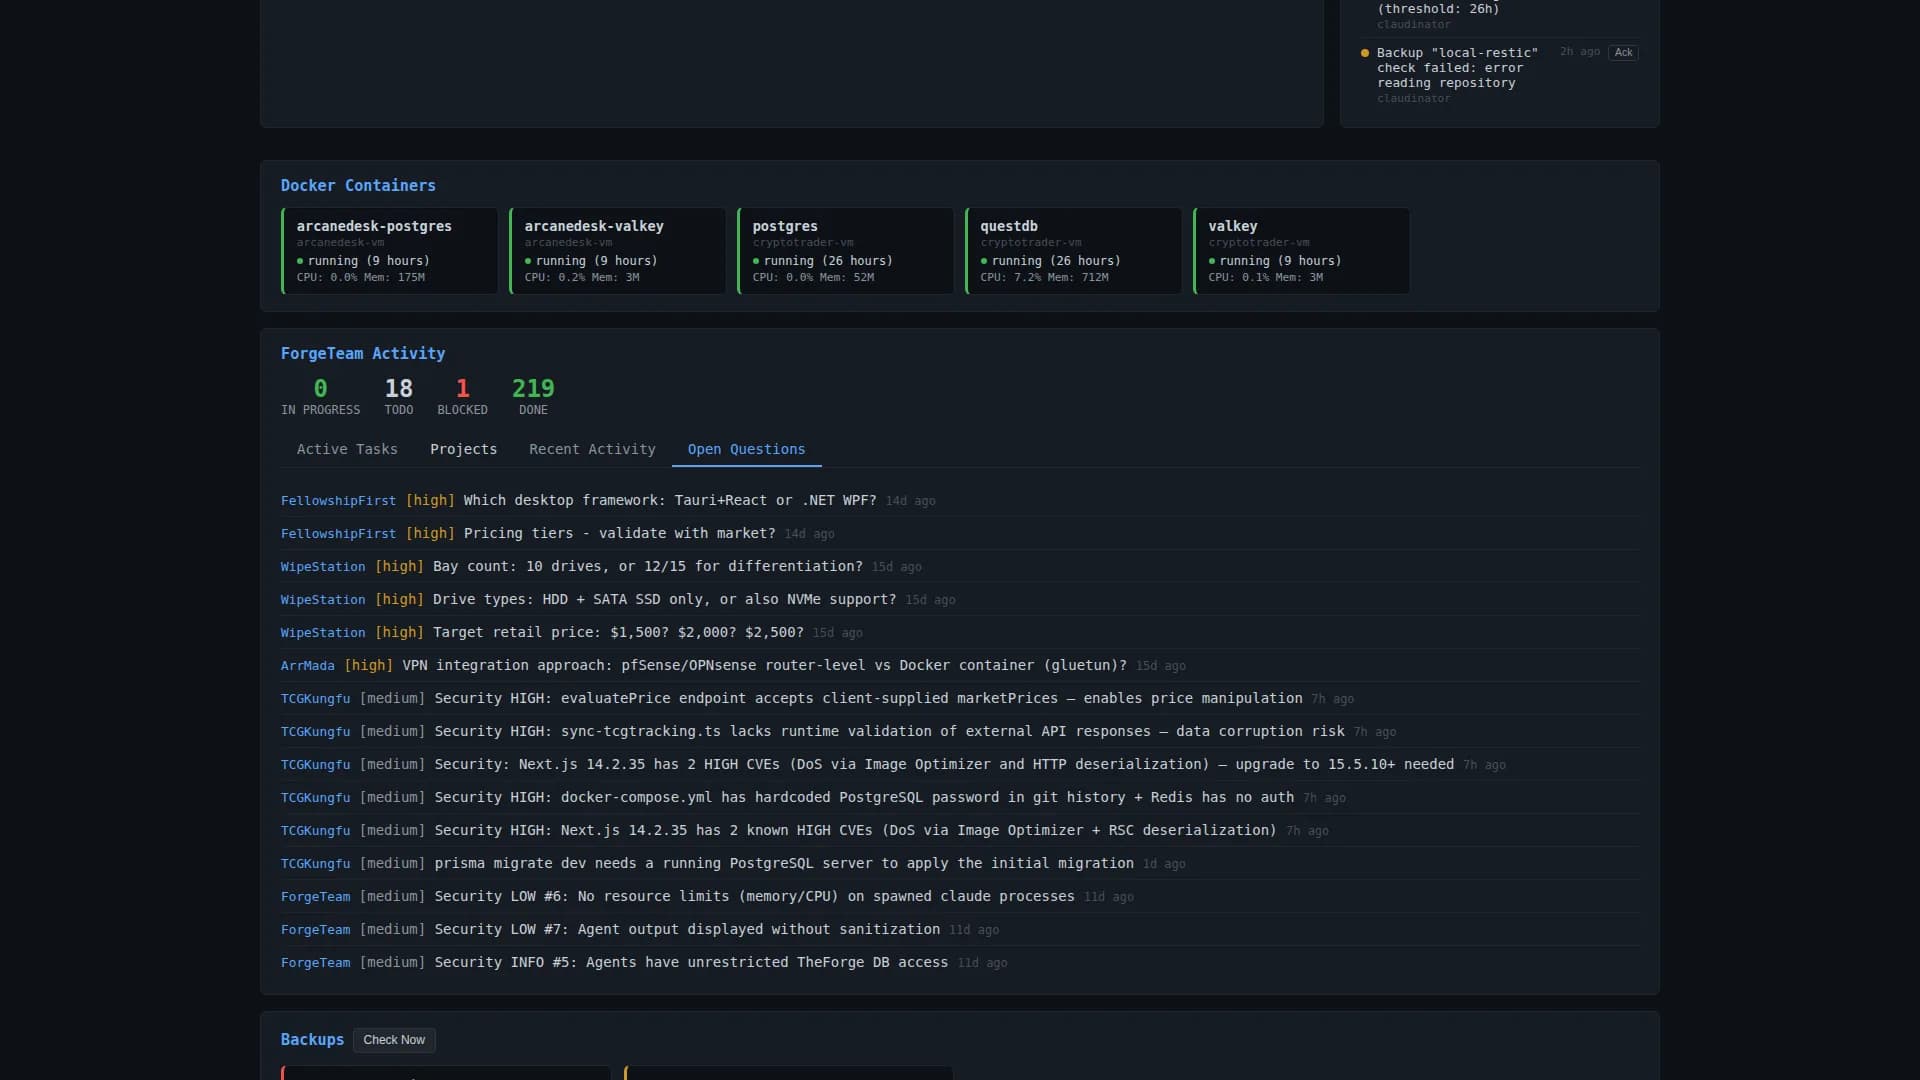Select question about NVMe support drive types
Screen dimensions: 1920x1080
(665, 599)
